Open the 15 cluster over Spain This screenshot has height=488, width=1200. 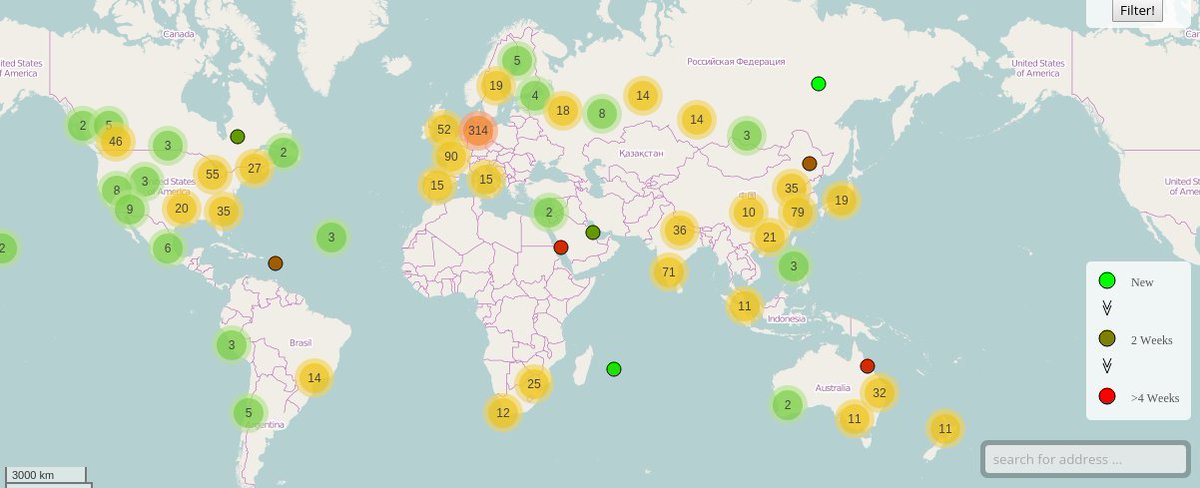[437, 185]
